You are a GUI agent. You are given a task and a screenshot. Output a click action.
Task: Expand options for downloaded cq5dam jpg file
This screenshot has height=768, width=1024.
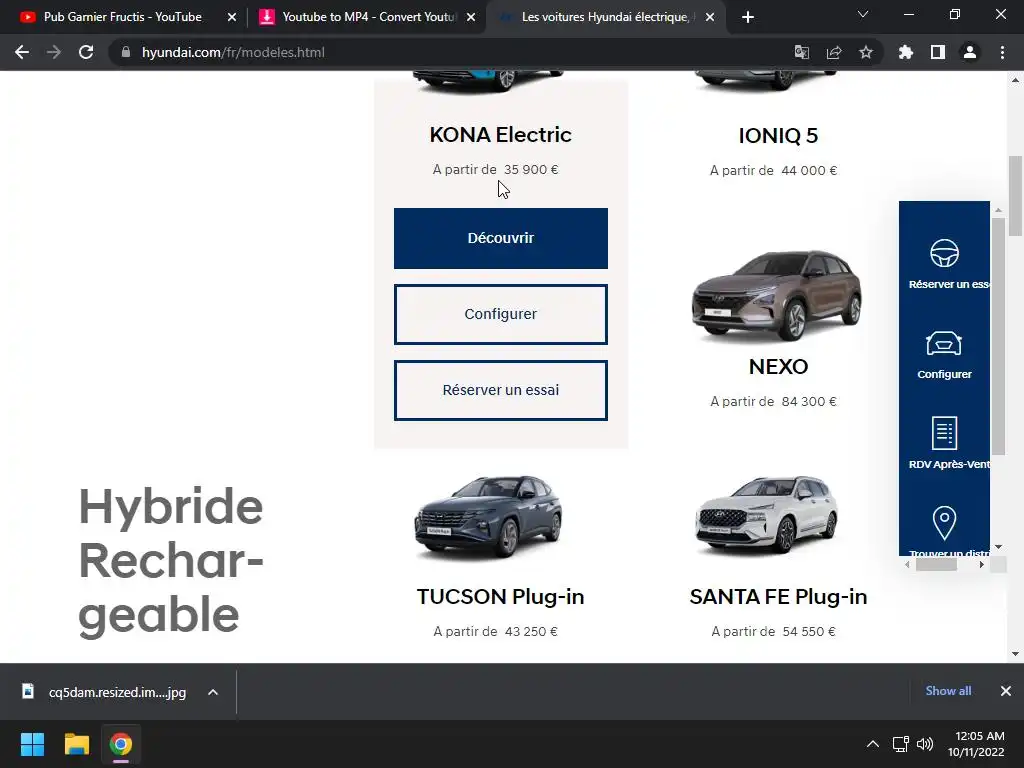[x=213, y=692]
